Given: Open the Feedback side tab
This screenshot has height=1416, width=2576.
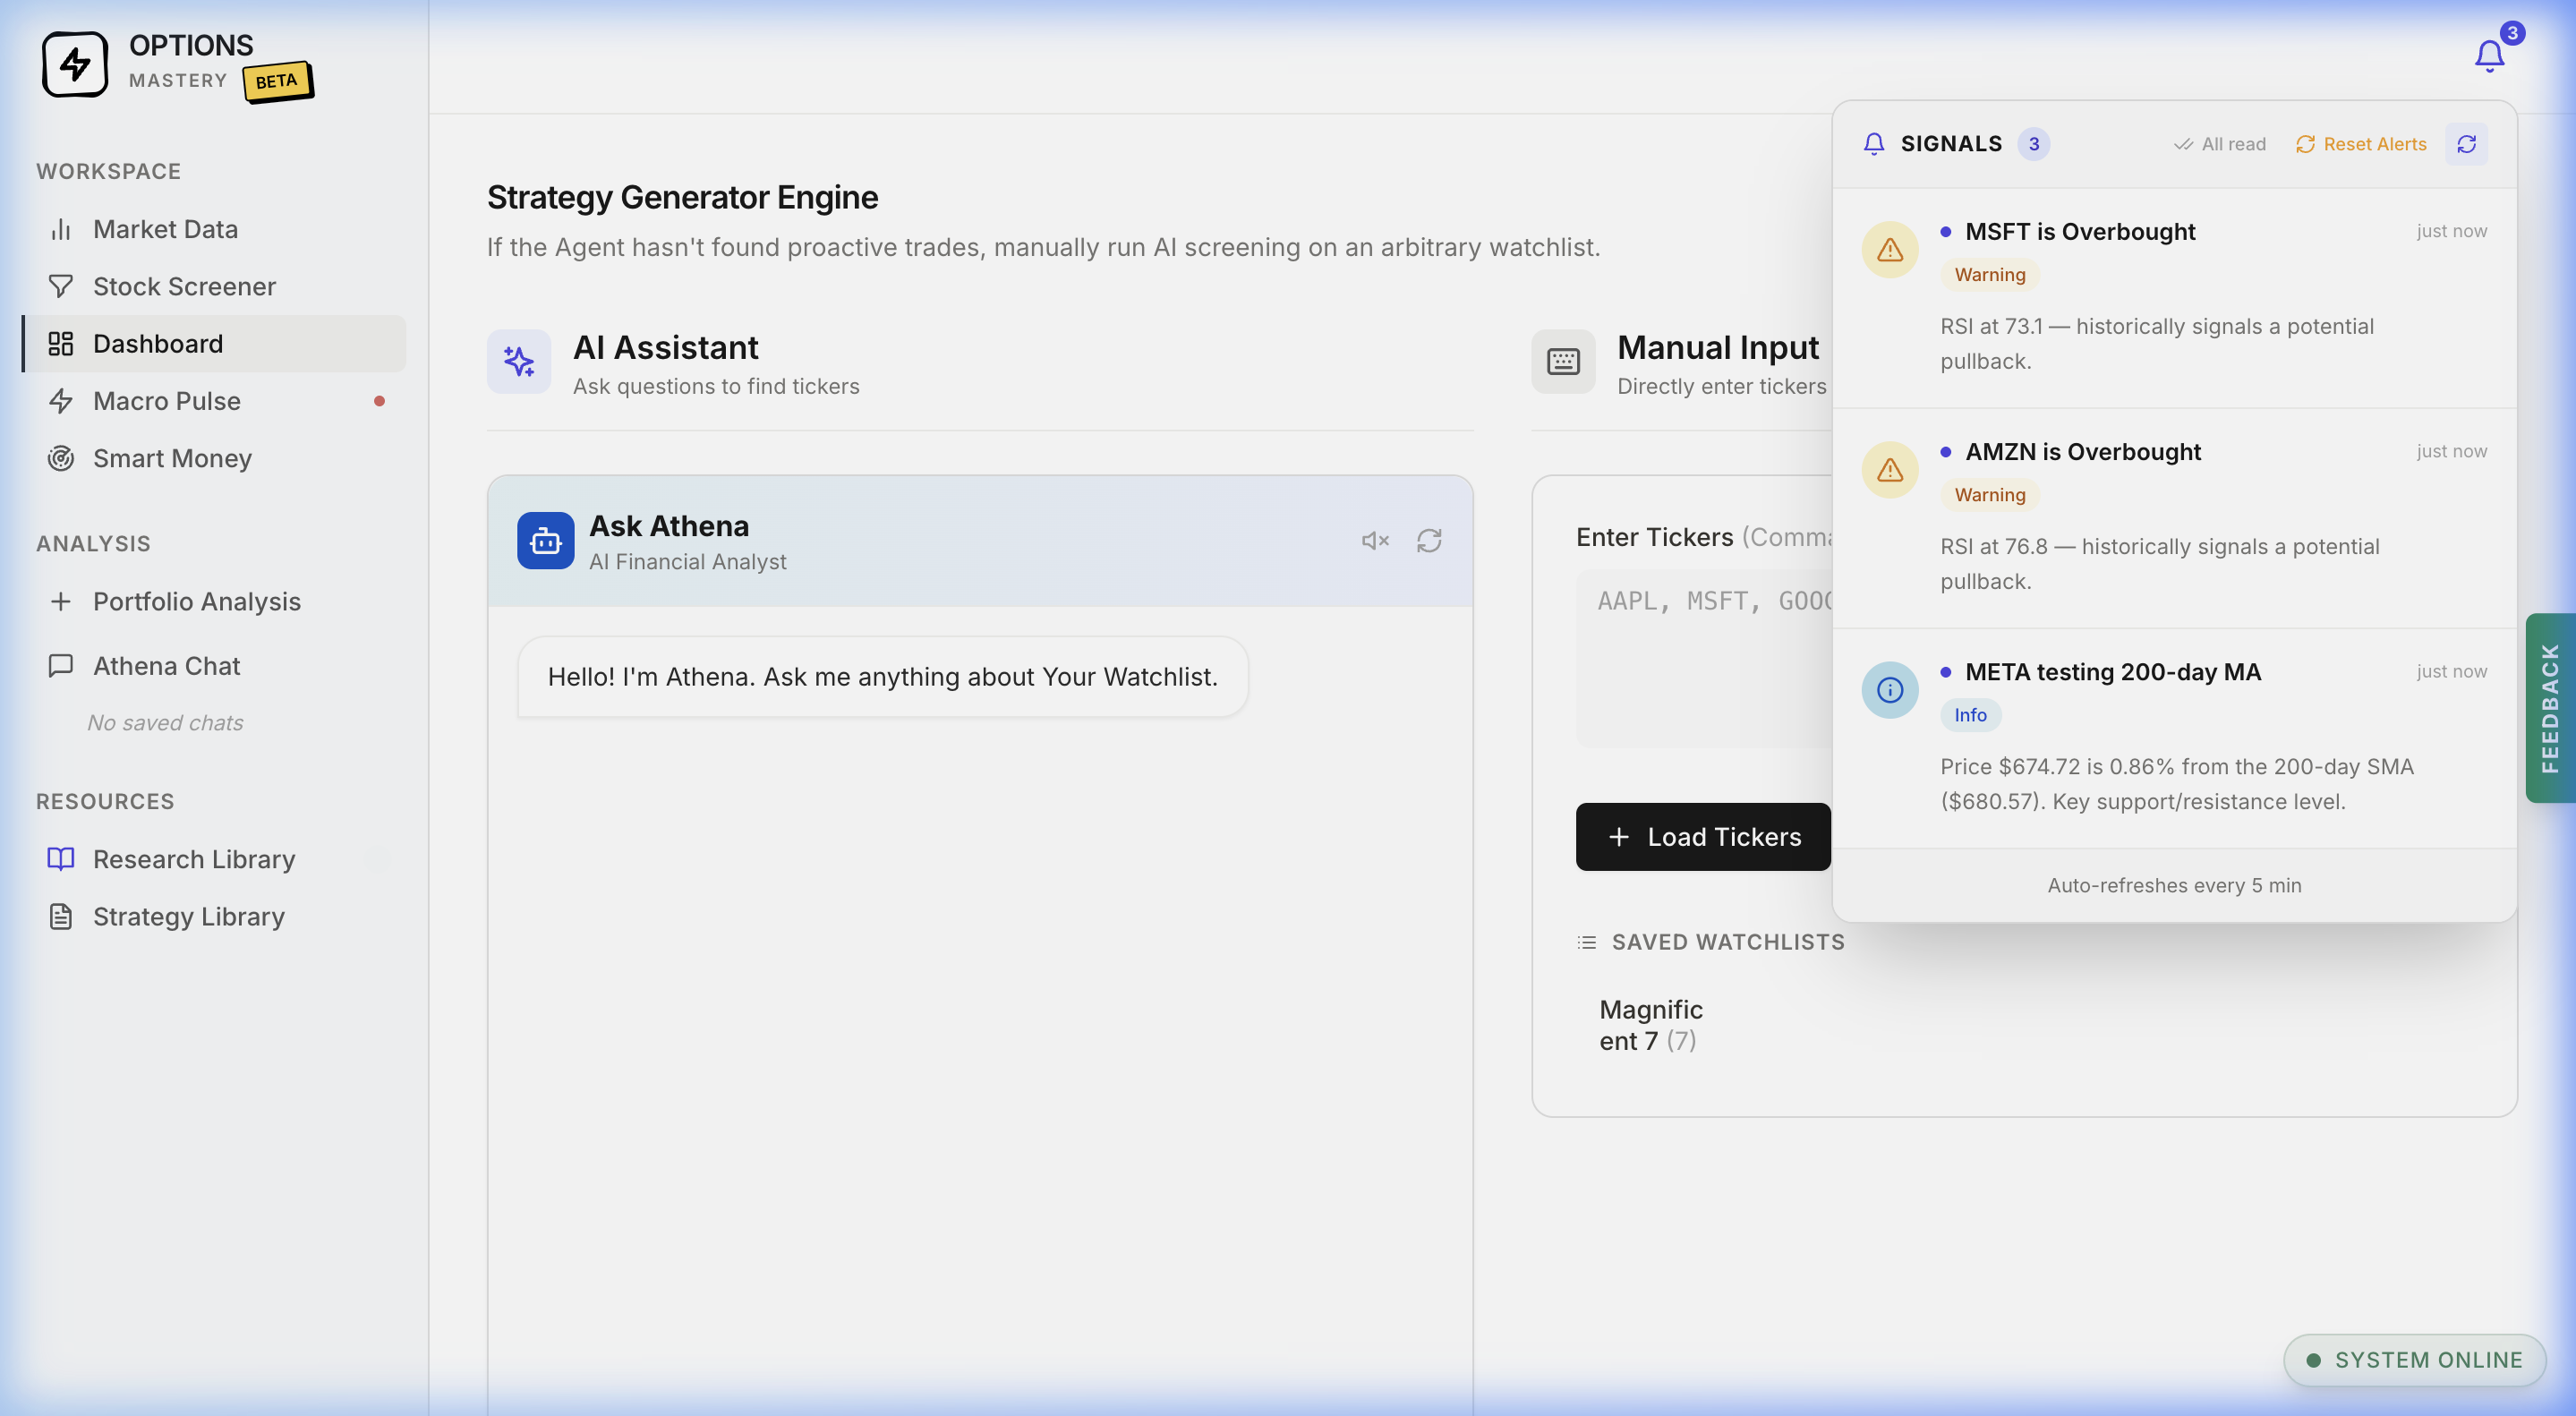Looking at the screenshot, I should click(x=2550, y=708).
